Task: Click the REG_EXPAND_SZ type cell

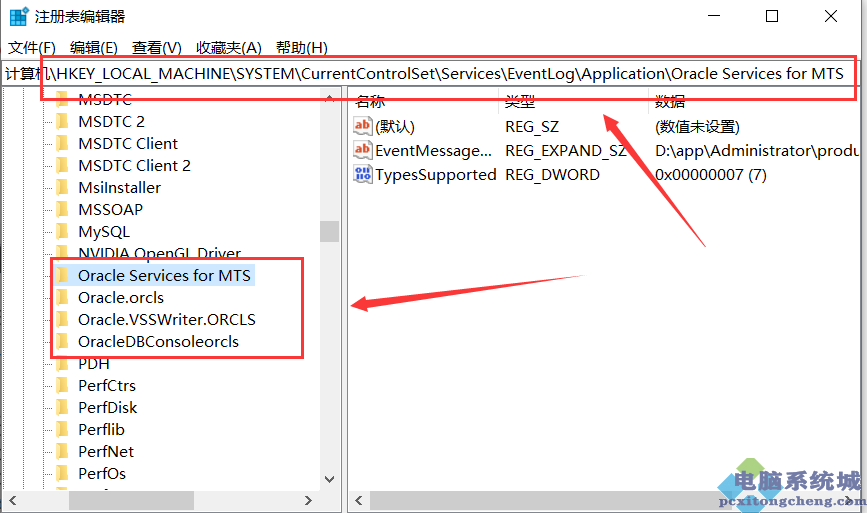Action: [x=566, y=150]
